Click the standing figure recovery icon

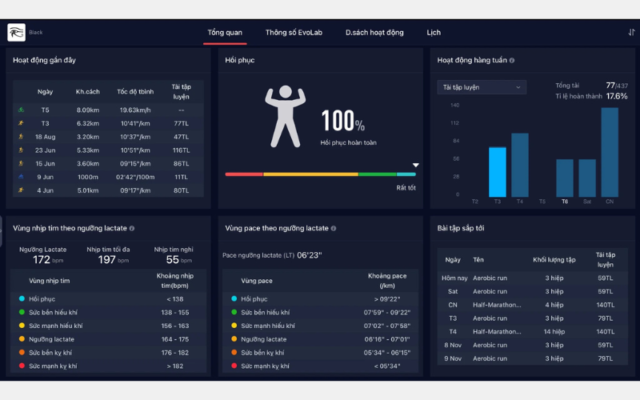point(285,116)
